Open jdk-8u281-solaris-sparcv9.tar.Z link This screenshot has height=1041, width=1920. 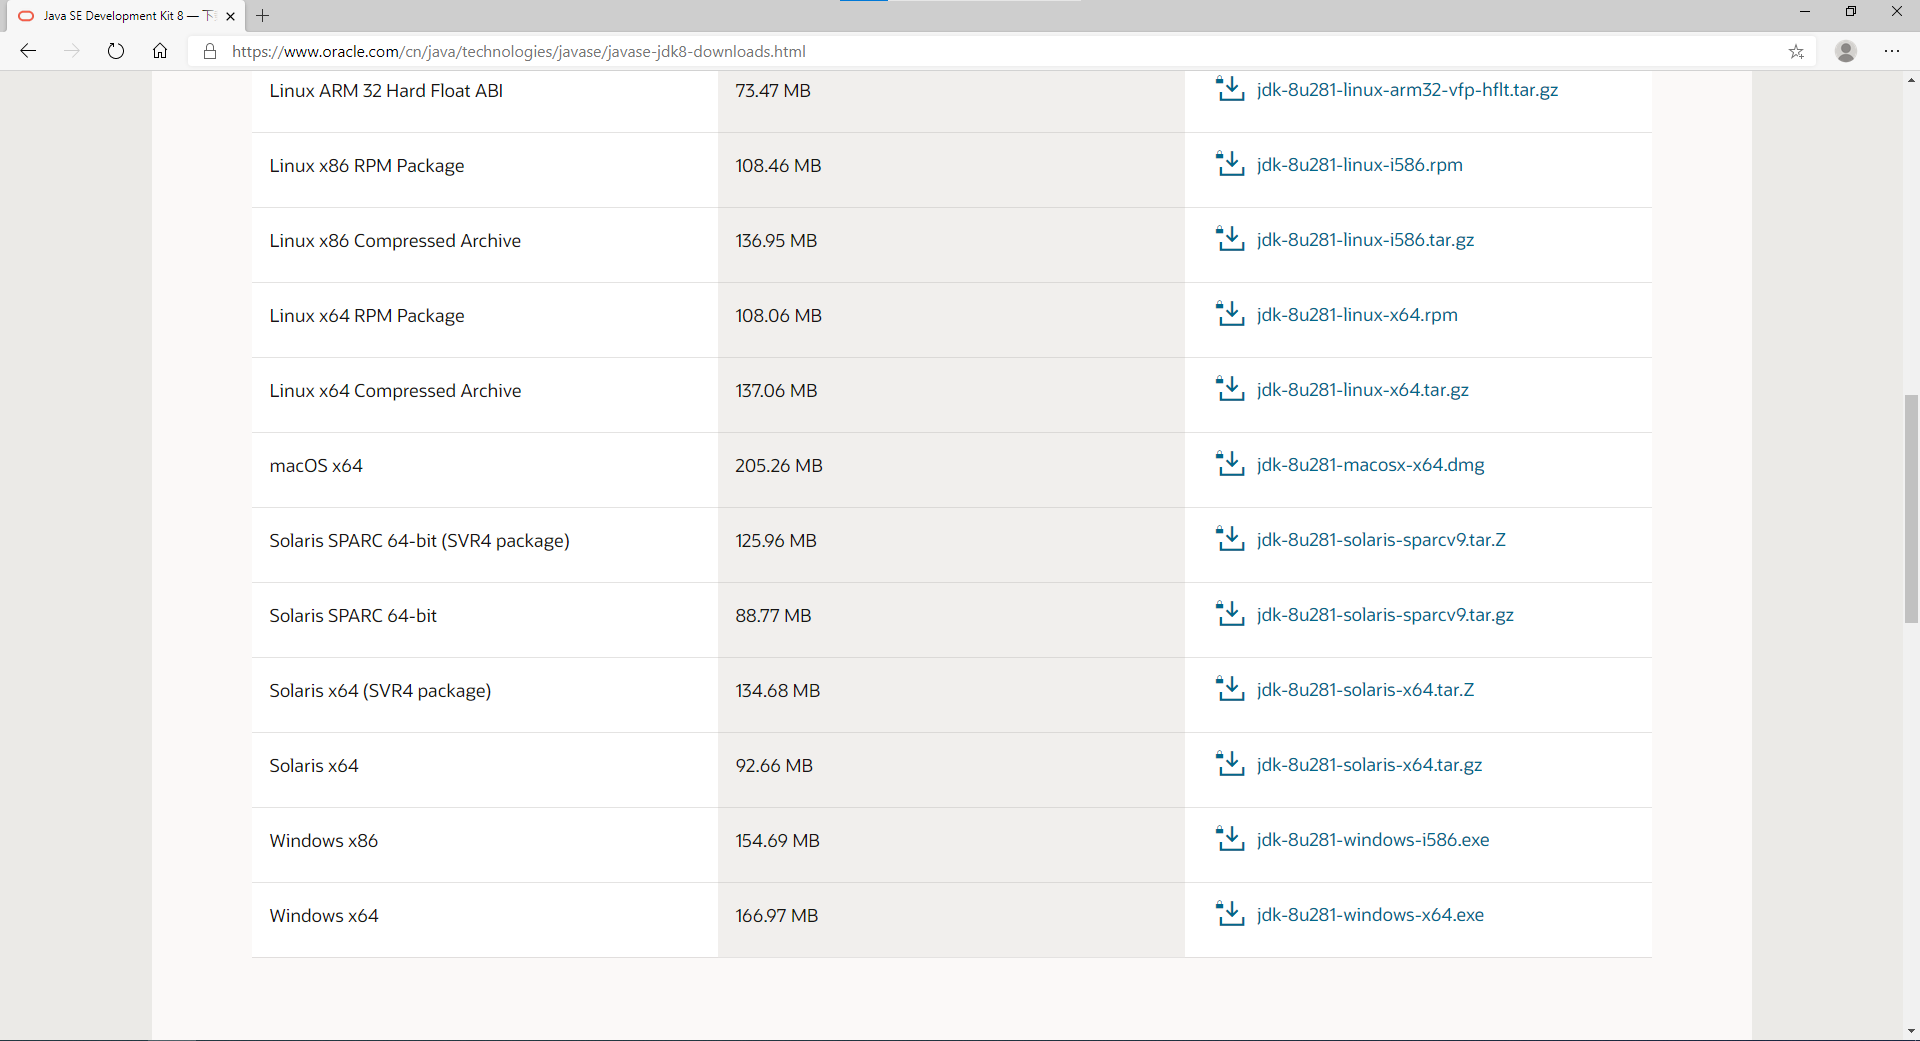point(1380,540)
